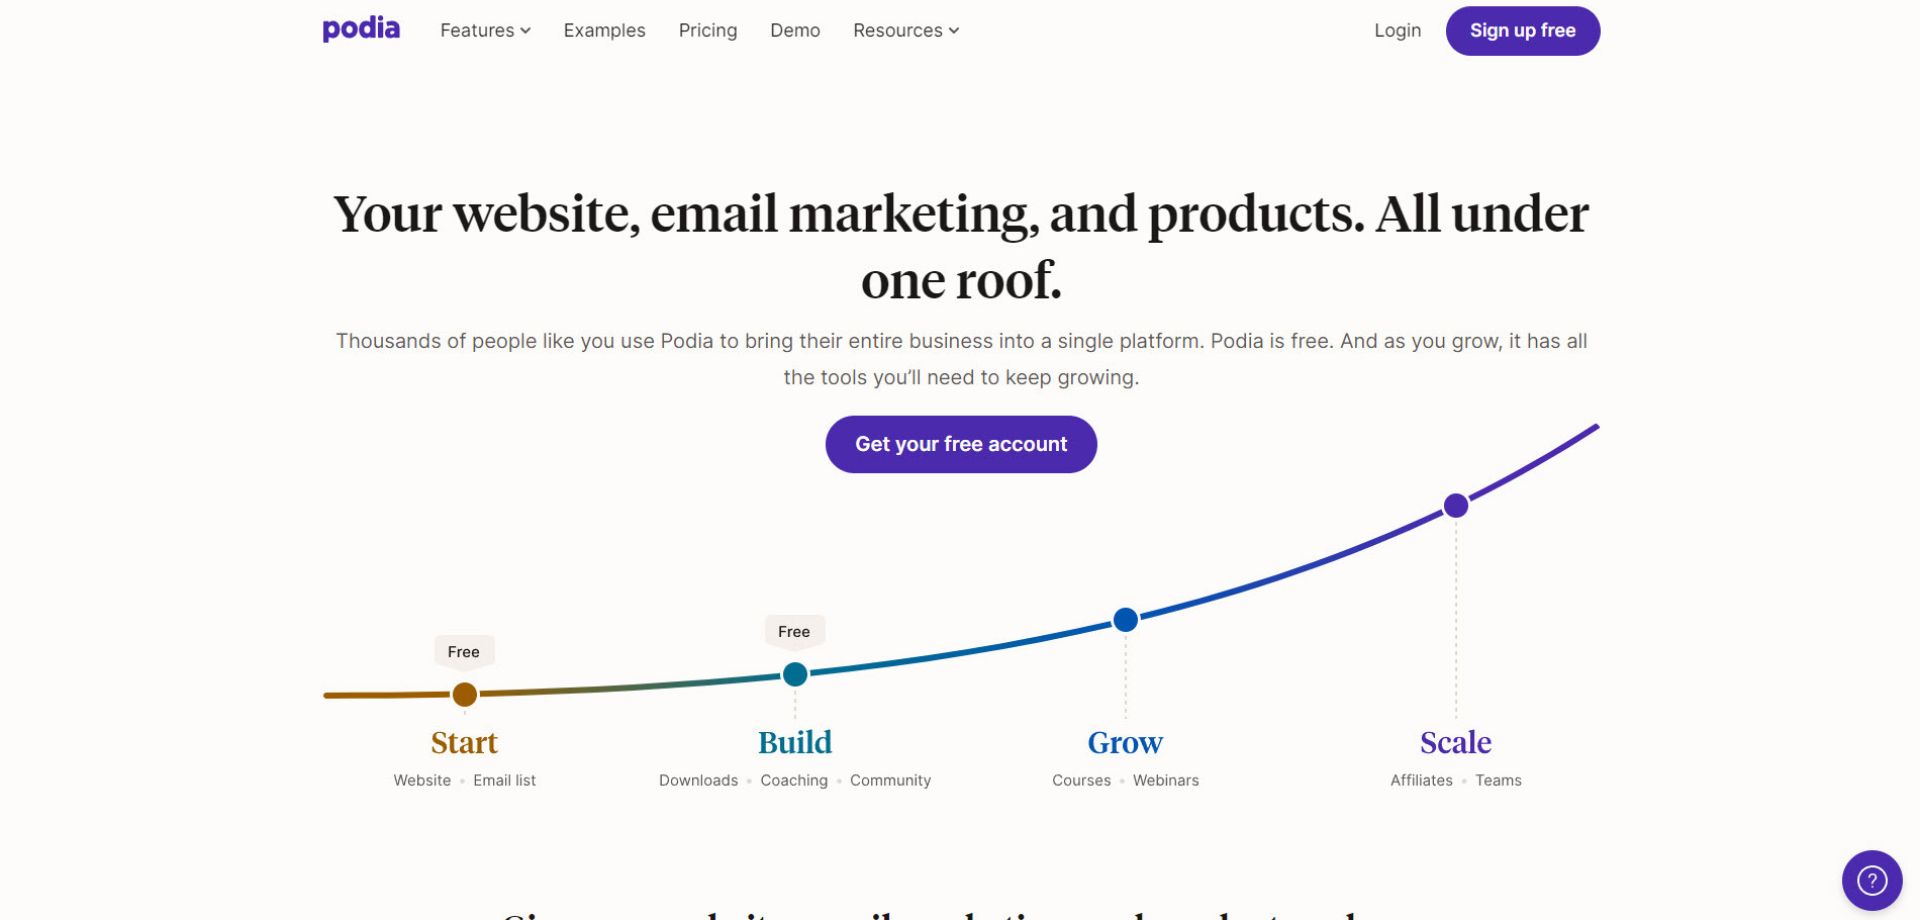Screen dimensions: 1920x920
Task: Select the teal Build dot on curve
Action: tap(795, 675)
